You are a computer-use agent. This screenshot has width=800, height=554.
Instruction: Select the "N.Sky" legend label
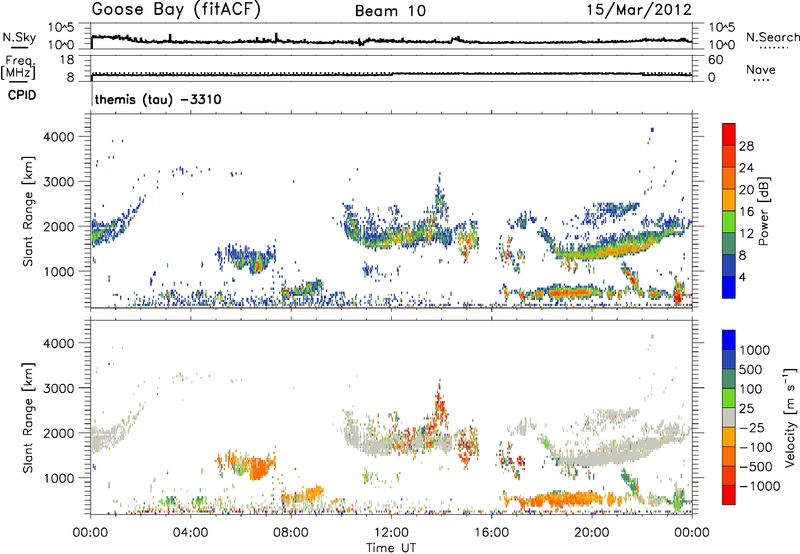click(x=19, y=37)
